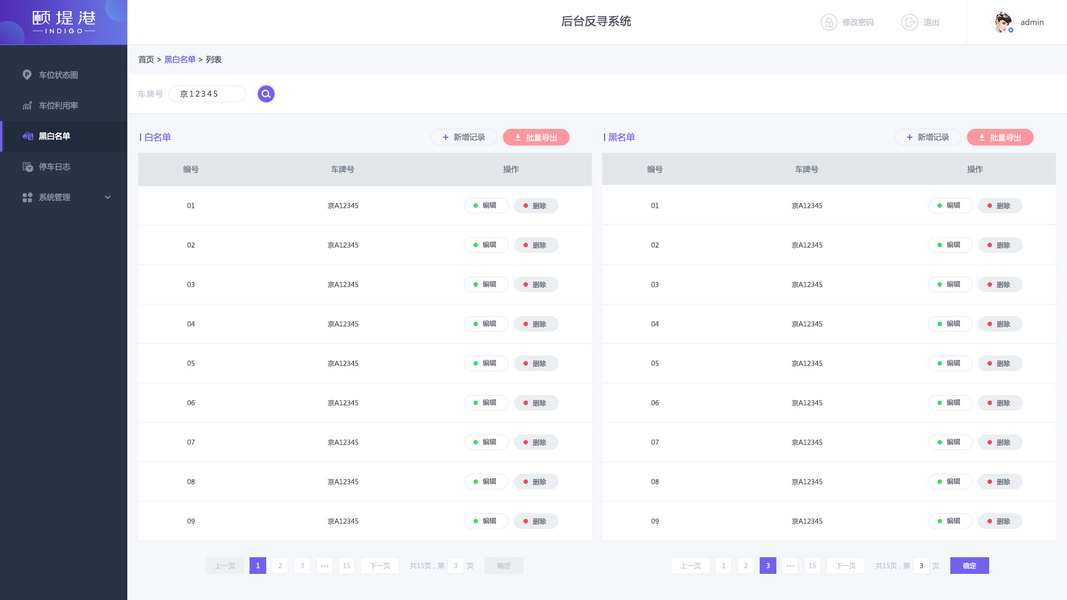Delete row 07 in 白名单
The width and height of the screenshot is (1067, 600).
[536, 442]
